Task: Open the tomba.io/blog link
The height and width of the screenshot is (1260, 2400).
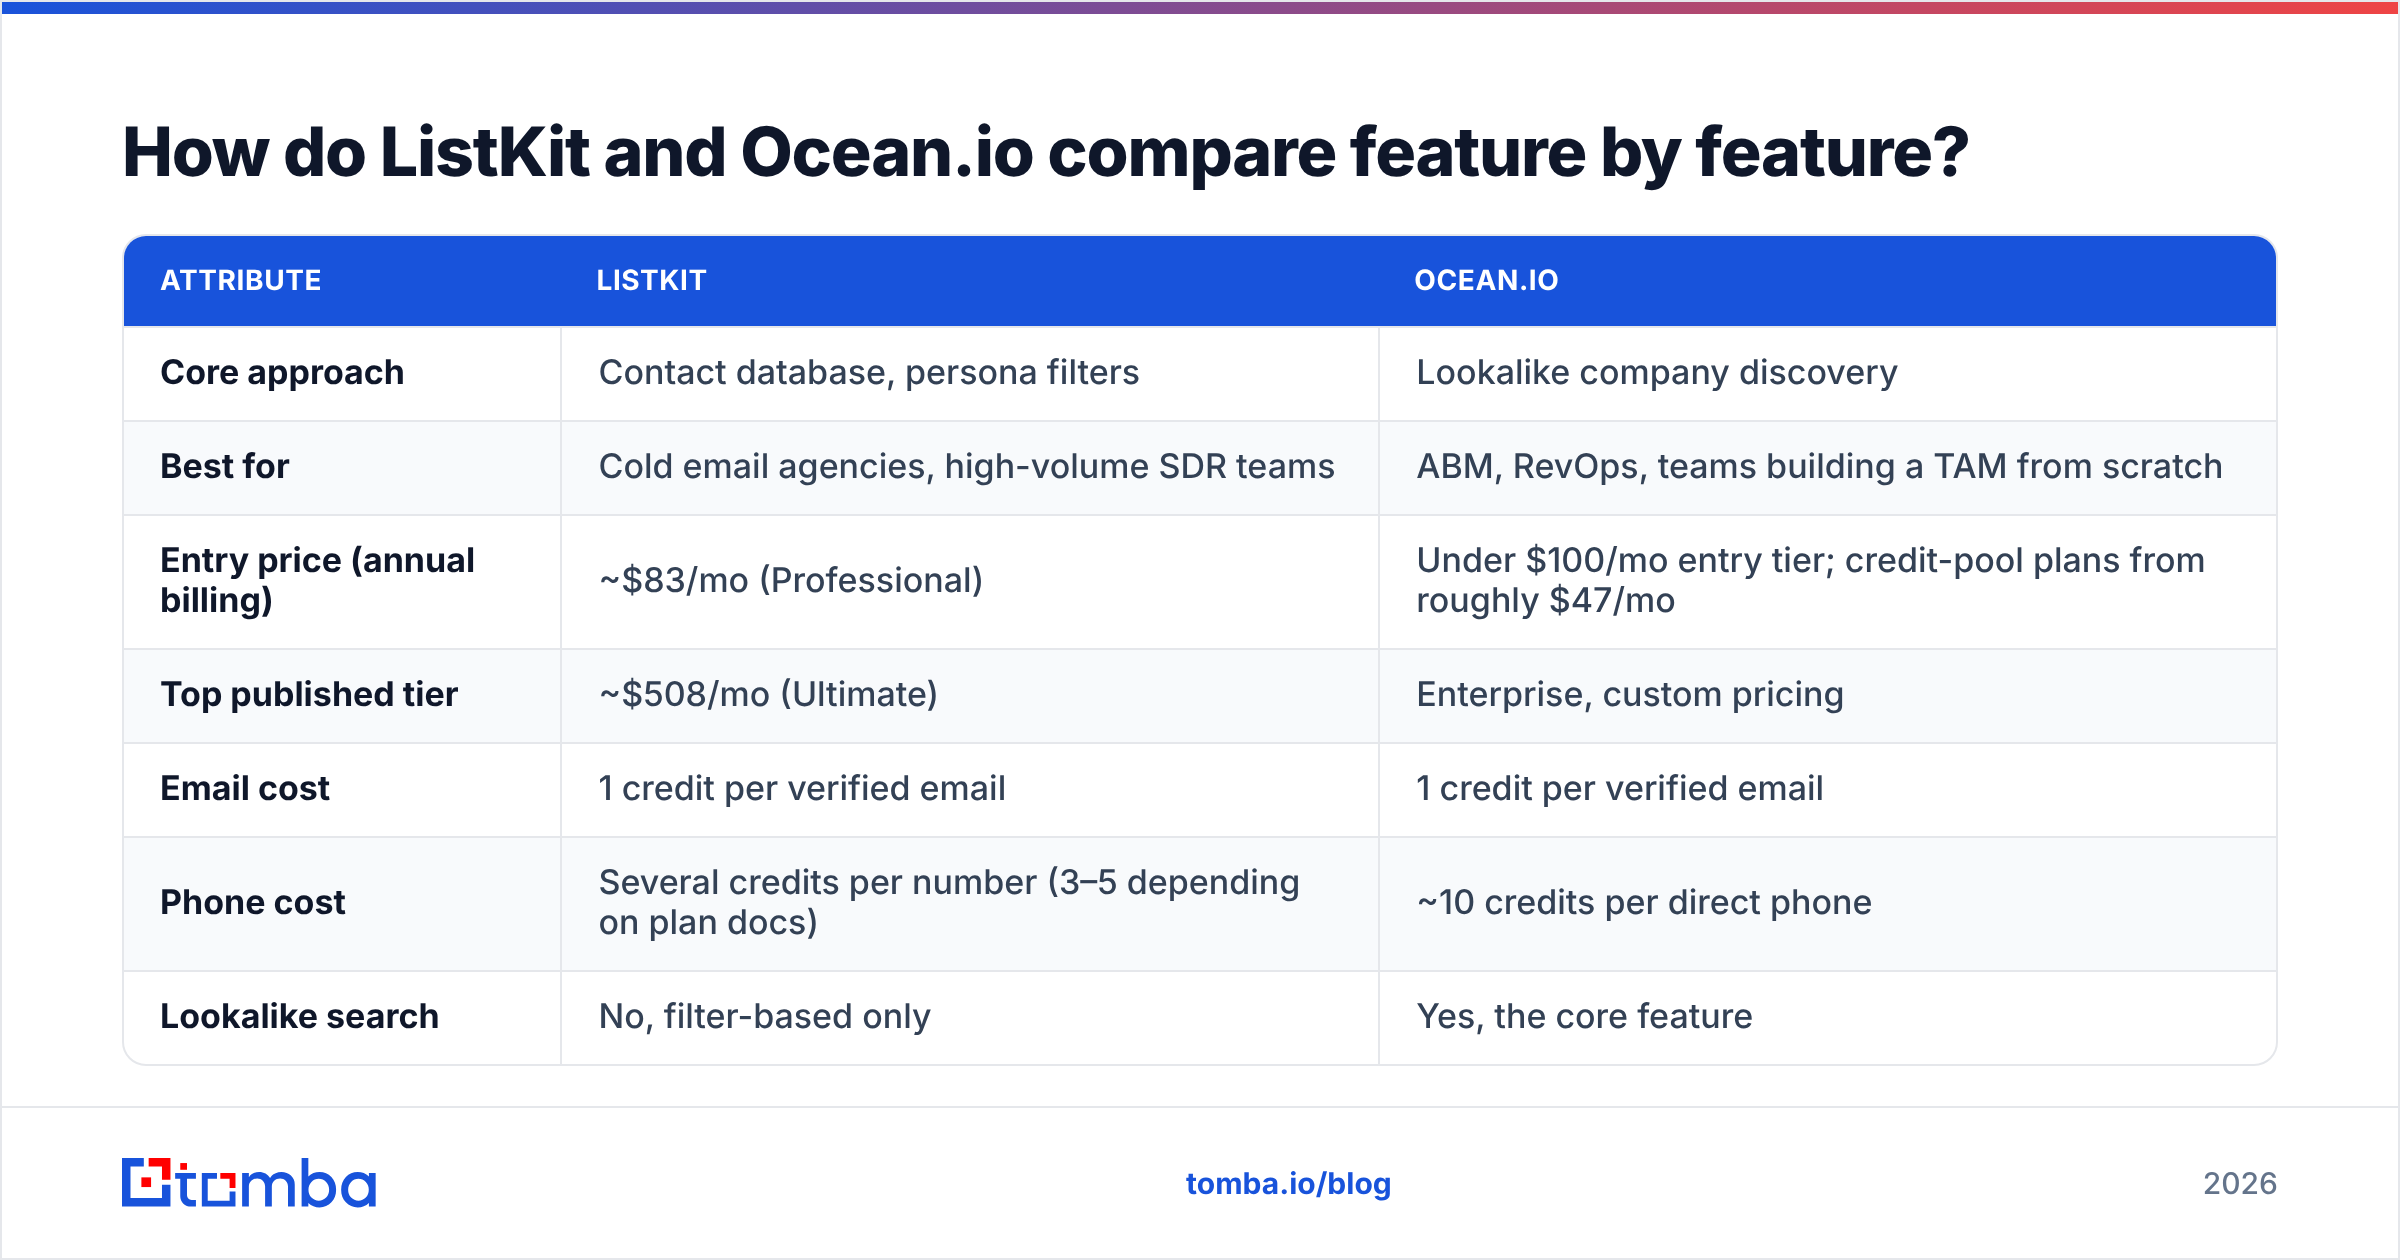Action: (1288, 1184)
